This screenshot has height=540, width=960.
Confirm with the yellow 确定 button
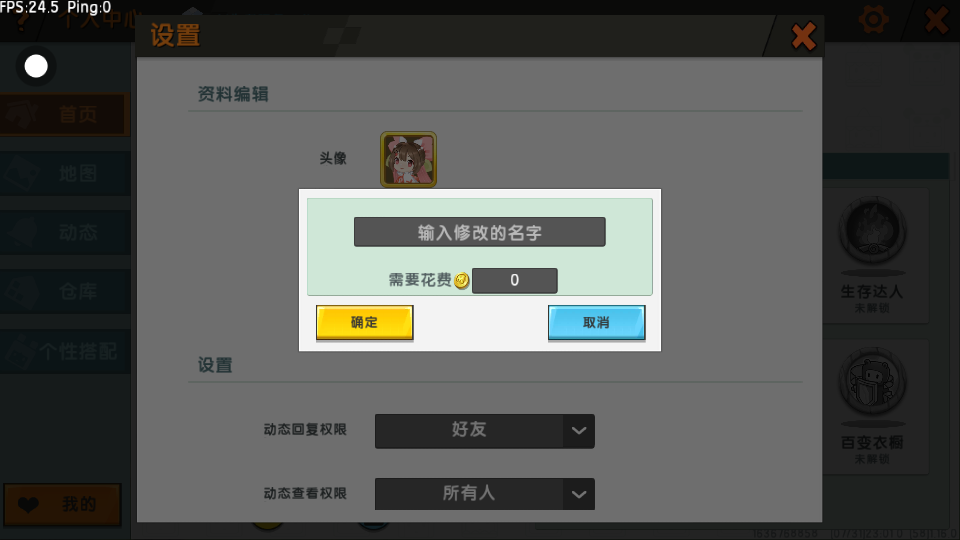click(x=364, y=322)
